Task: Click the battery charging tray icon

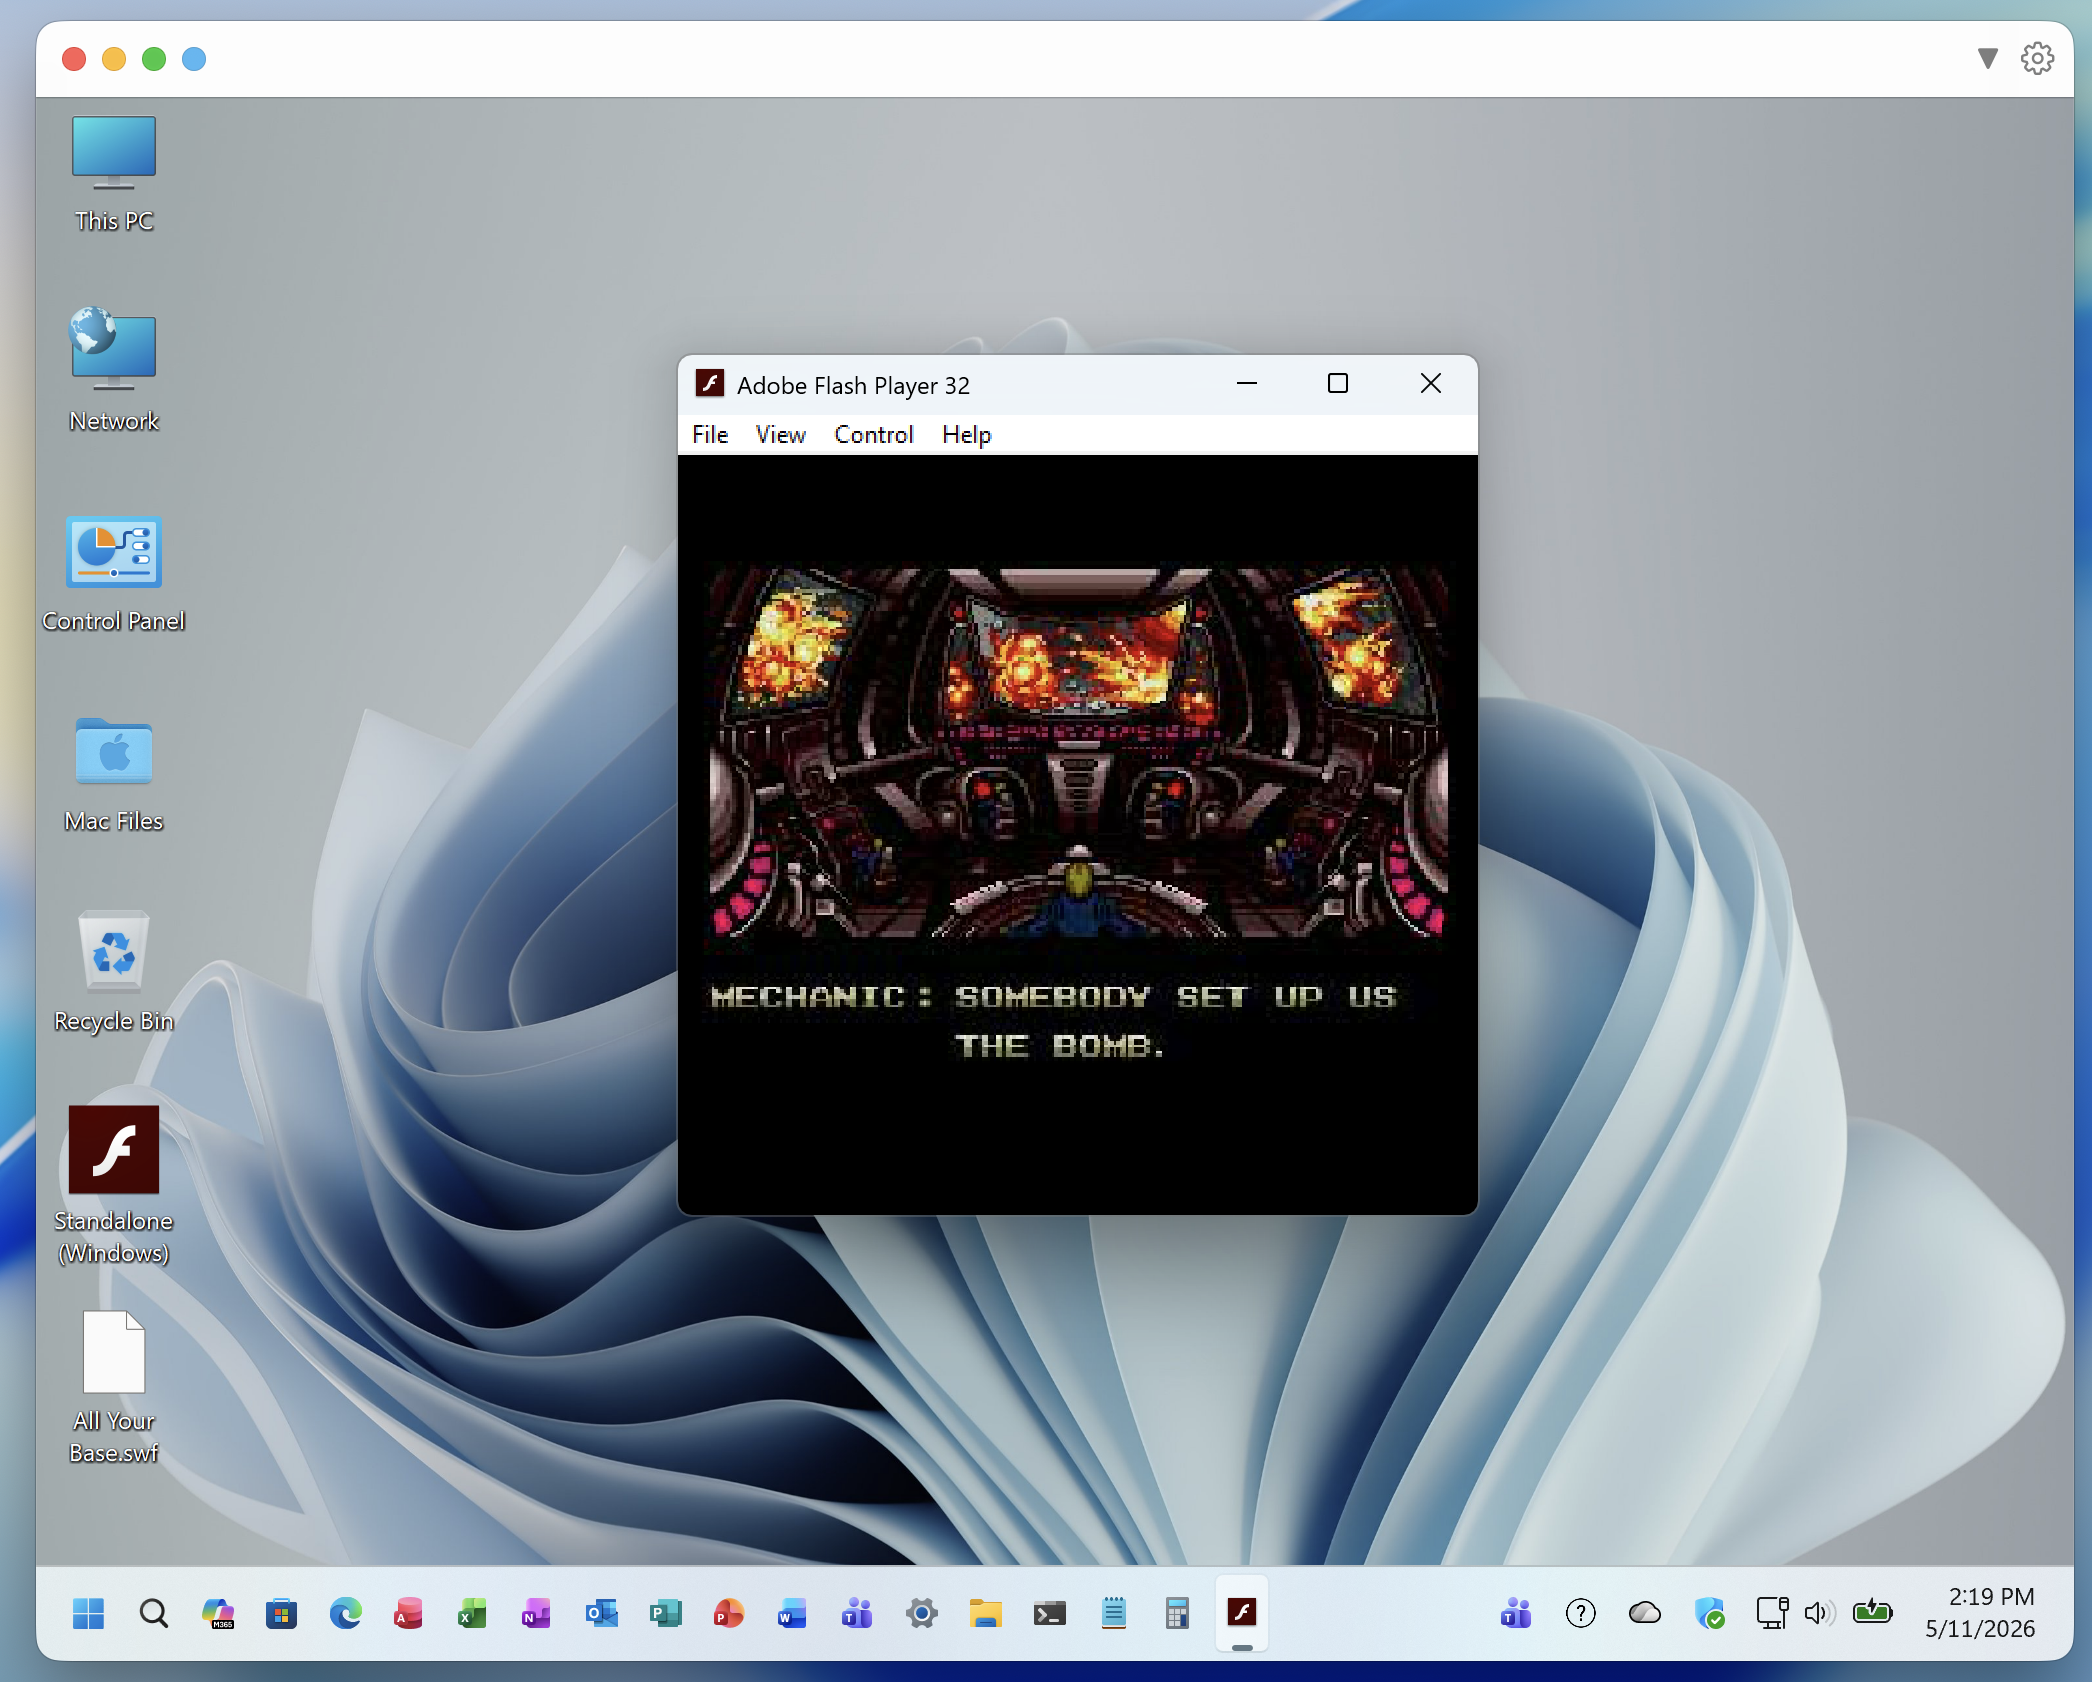Action: pyautogui.click(x=1872, y=1612)
